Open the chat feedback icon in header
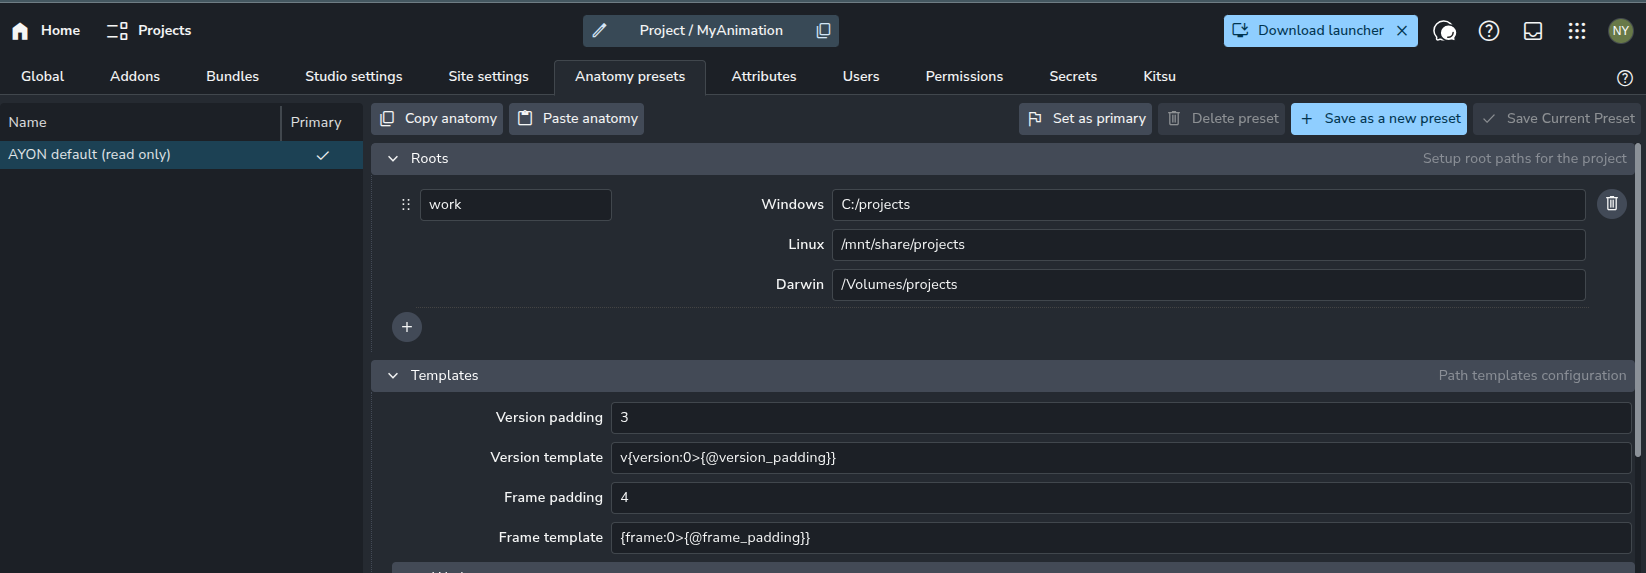The height and width of the screenshot is (573, 1646). tap(1444, 31)
